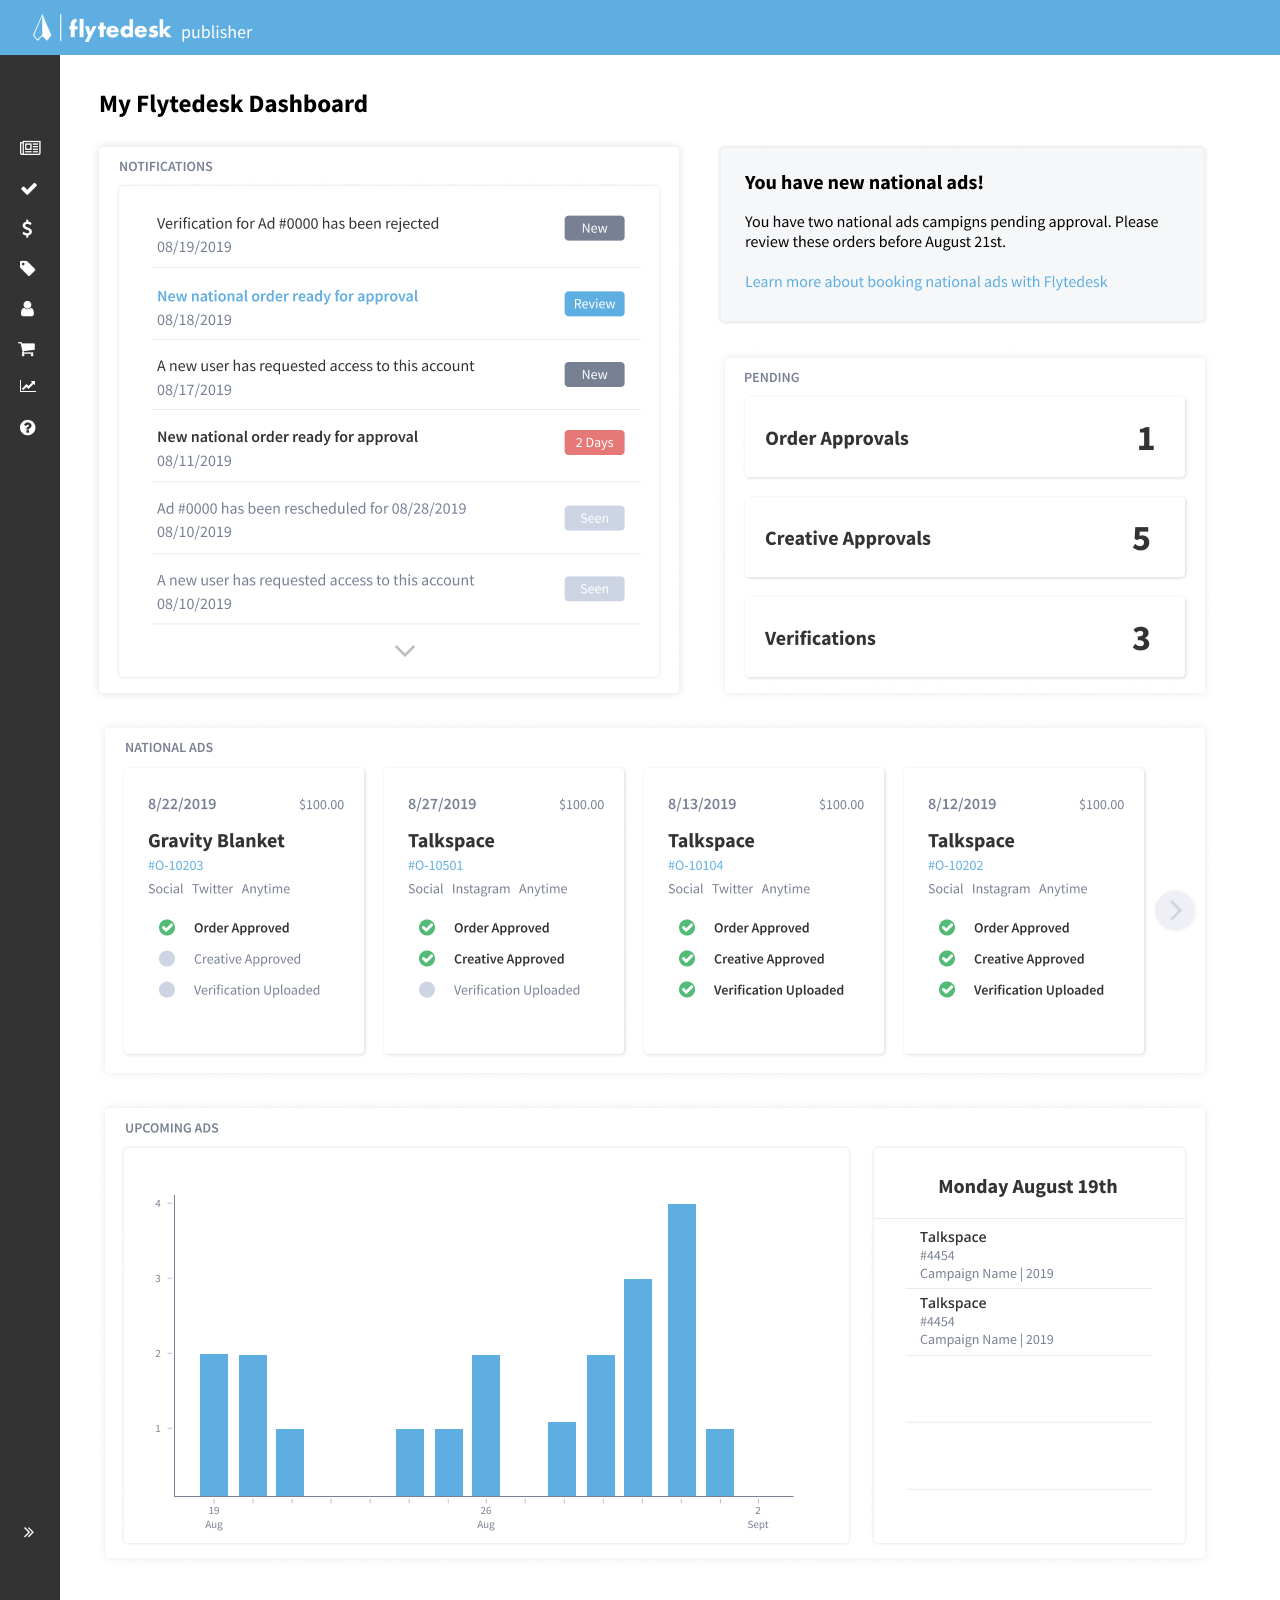Click Gravity Blanket Verification Uploaded gray dot
This screenshot has width=1280, height=1600.
167,990
